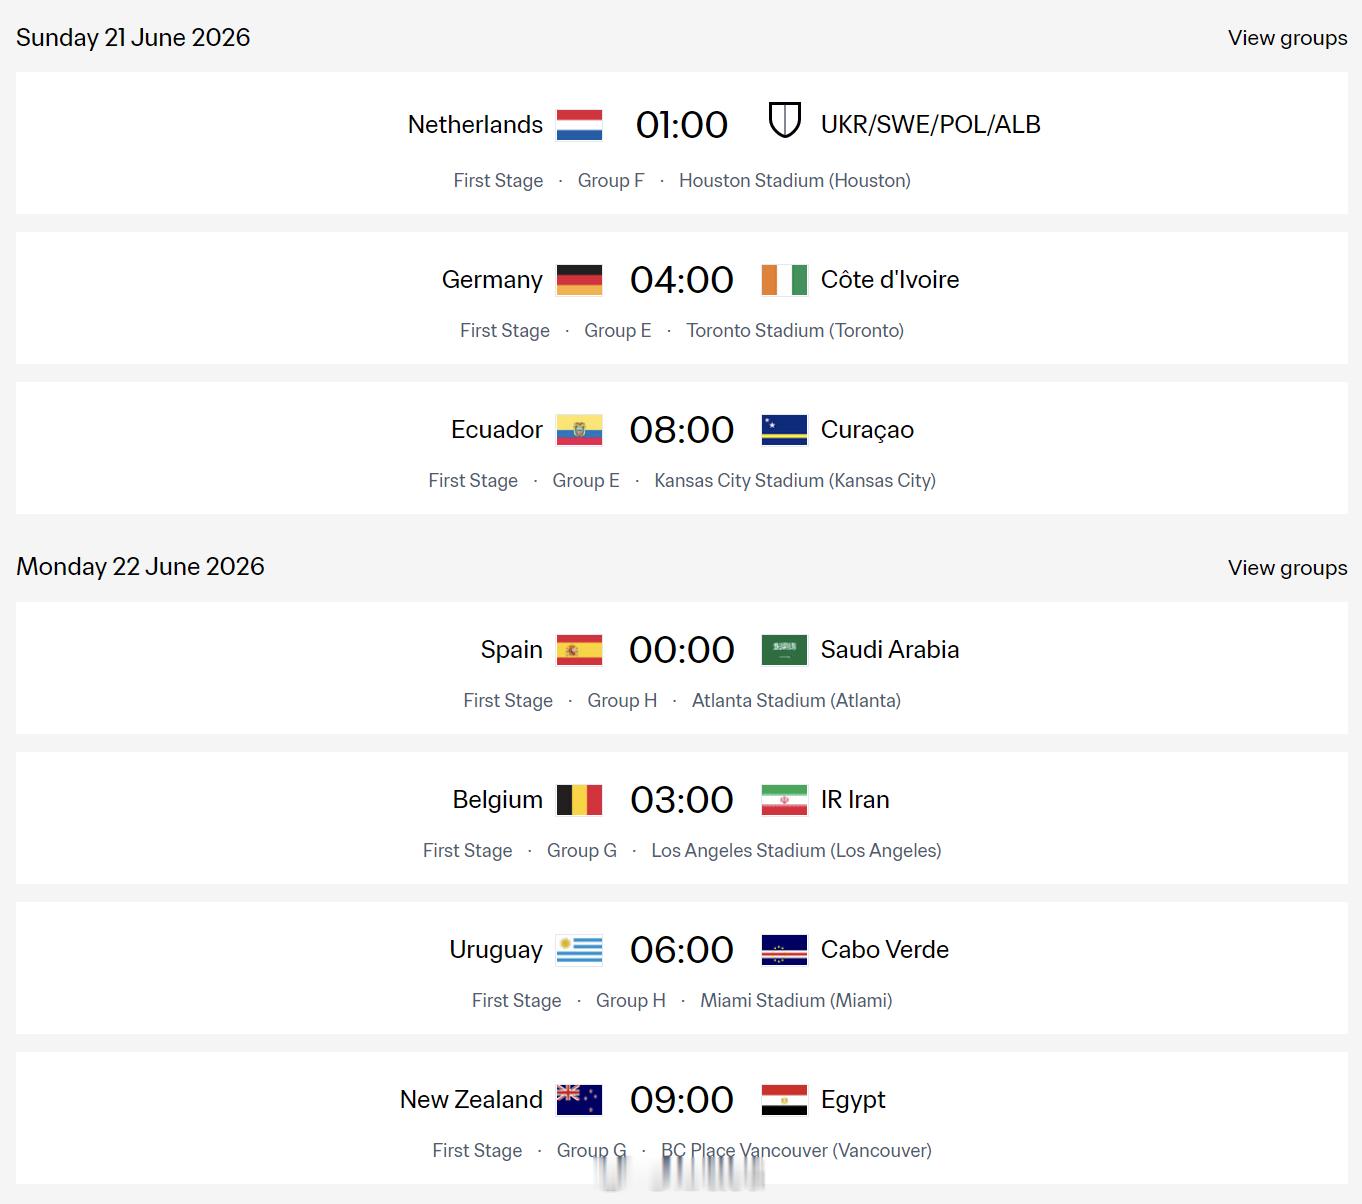Open the Ecuador vs Curaçao 08:00 match card

click(x=682, y=448)
